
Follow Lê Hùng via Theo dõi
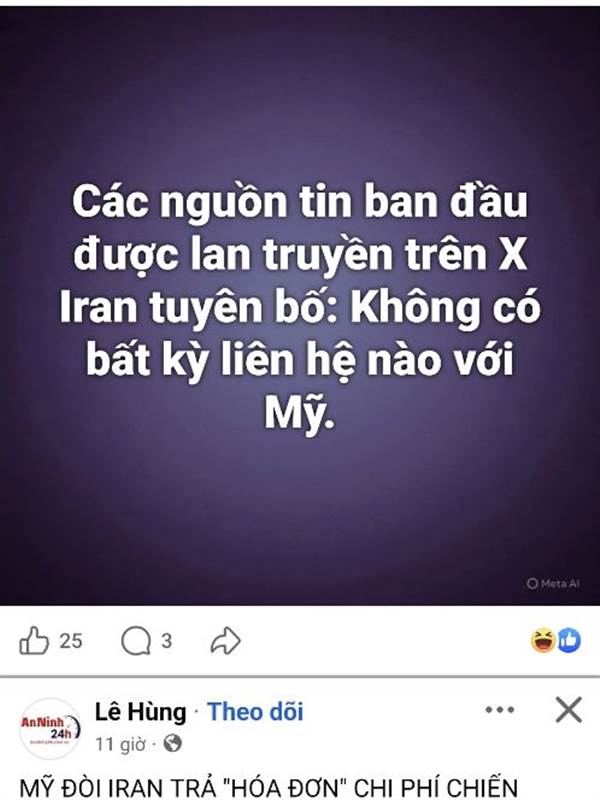click(255, 711)
